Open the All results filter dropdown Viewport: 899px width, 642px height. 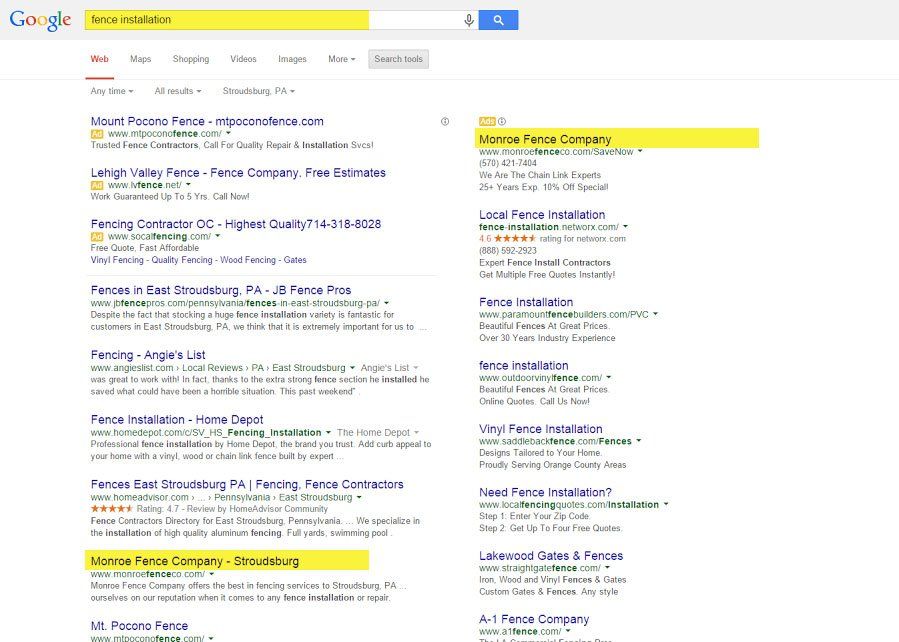178,91
